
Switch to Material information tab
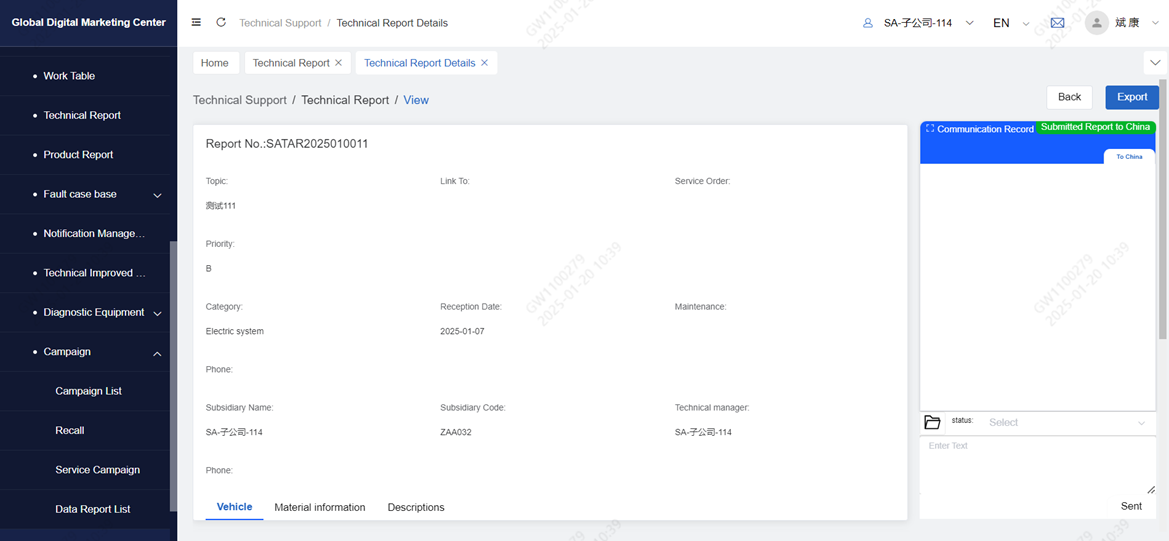320,507
